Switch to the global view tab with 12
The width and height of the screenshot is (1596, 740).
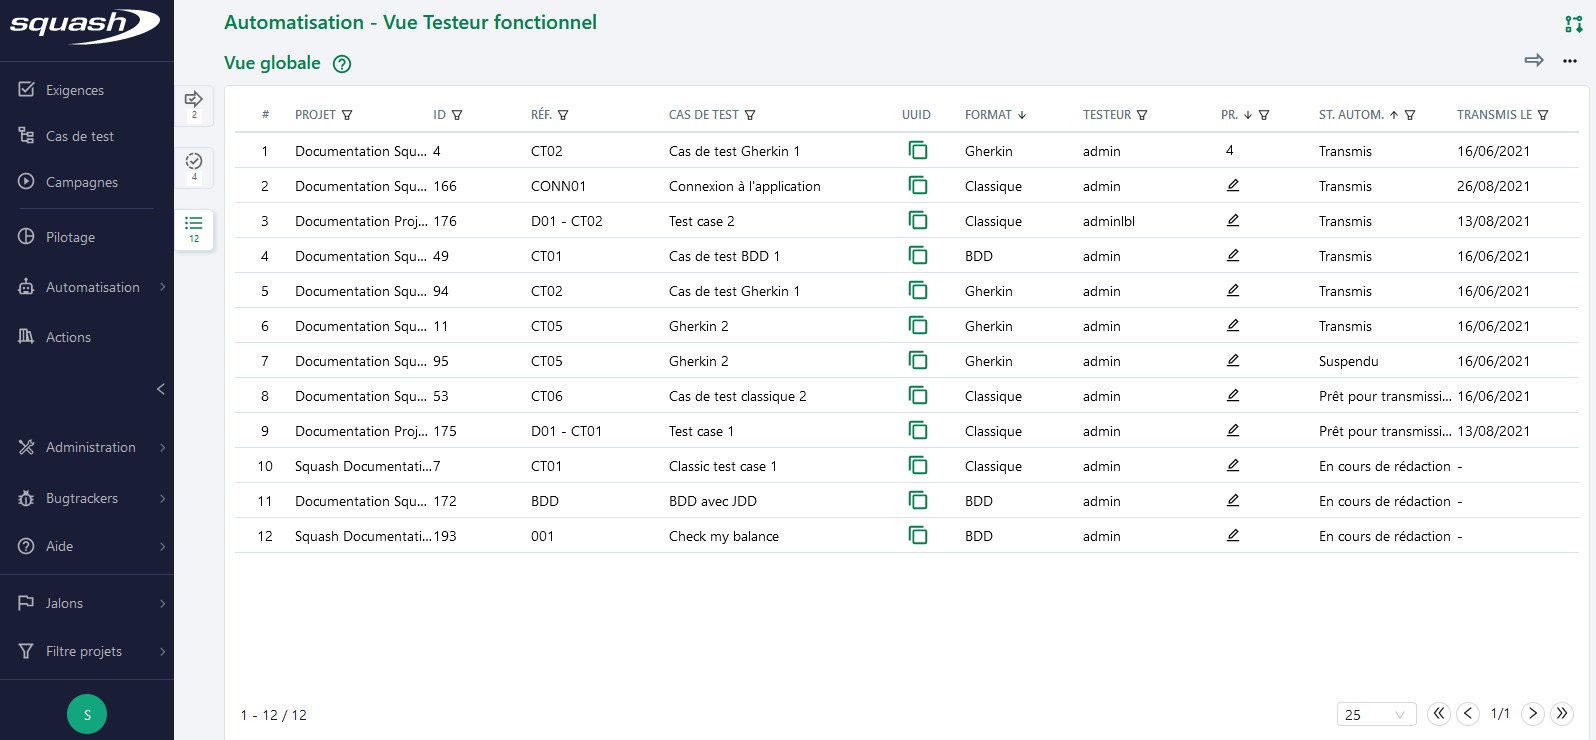[x=194, y=229]
